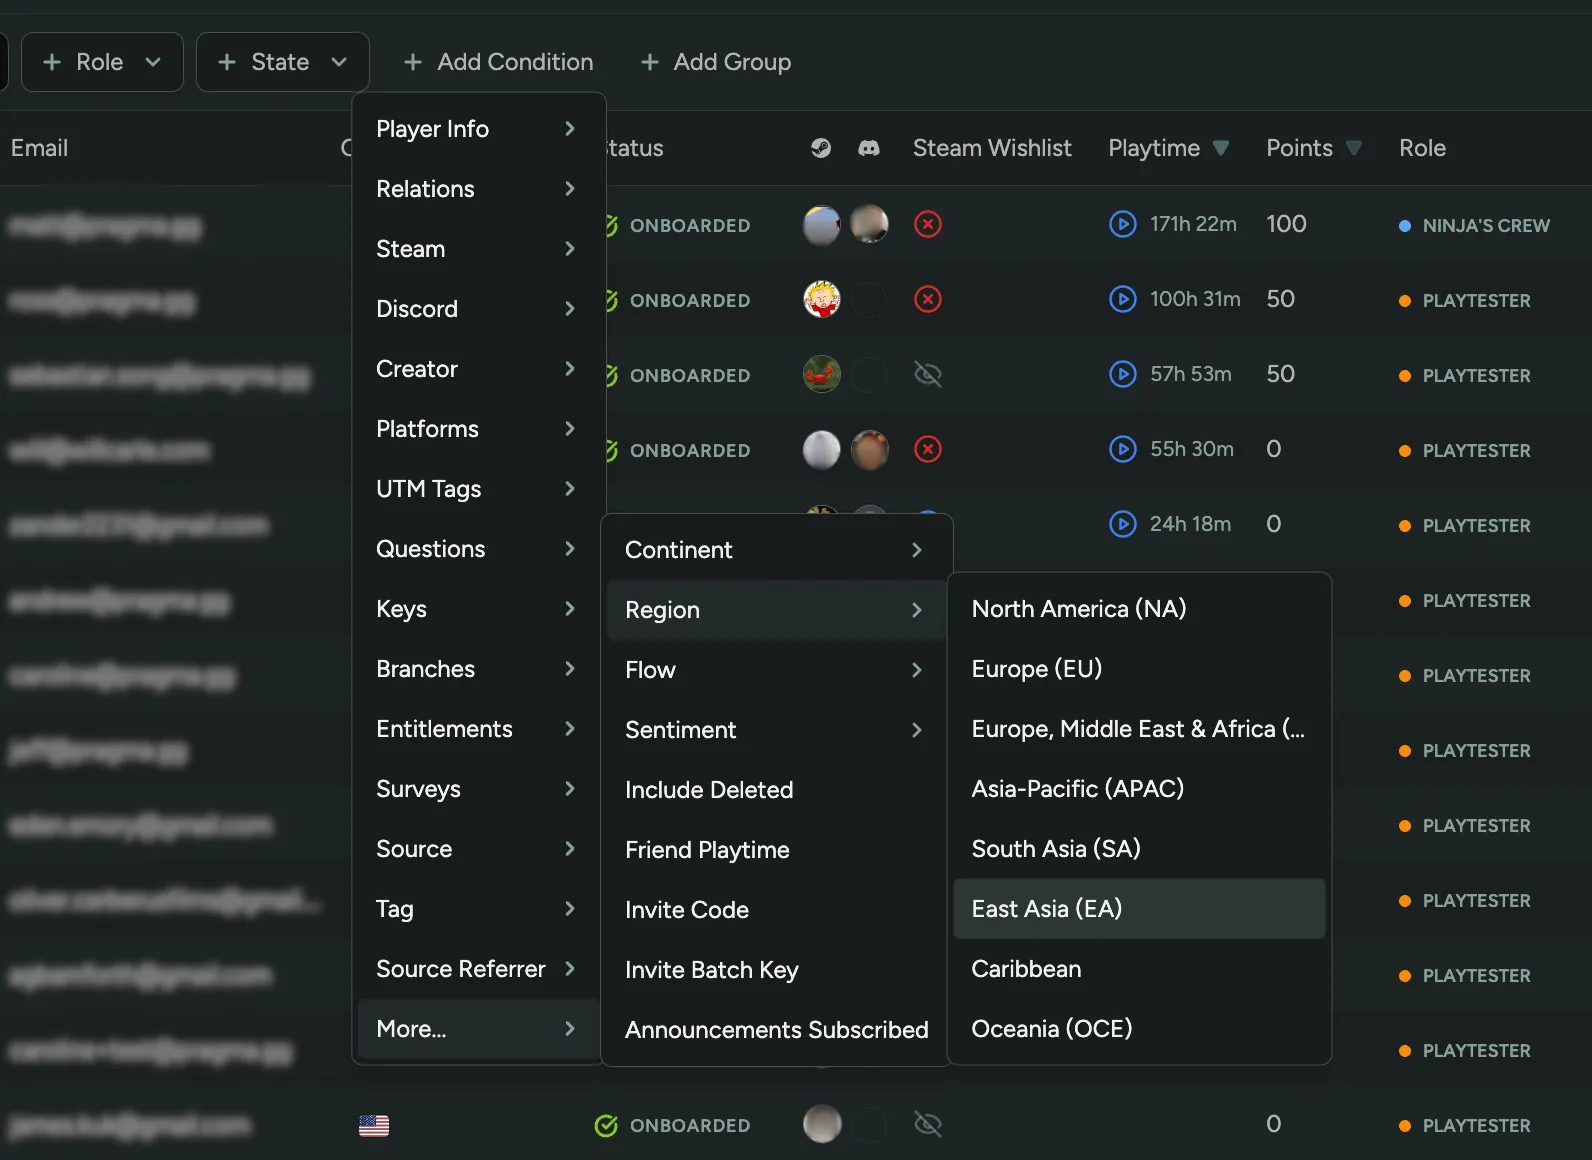Screen dimensions: 1592x1160
Task: Toggle the Points column sort arrow
Action: (x=1354, y=148)
